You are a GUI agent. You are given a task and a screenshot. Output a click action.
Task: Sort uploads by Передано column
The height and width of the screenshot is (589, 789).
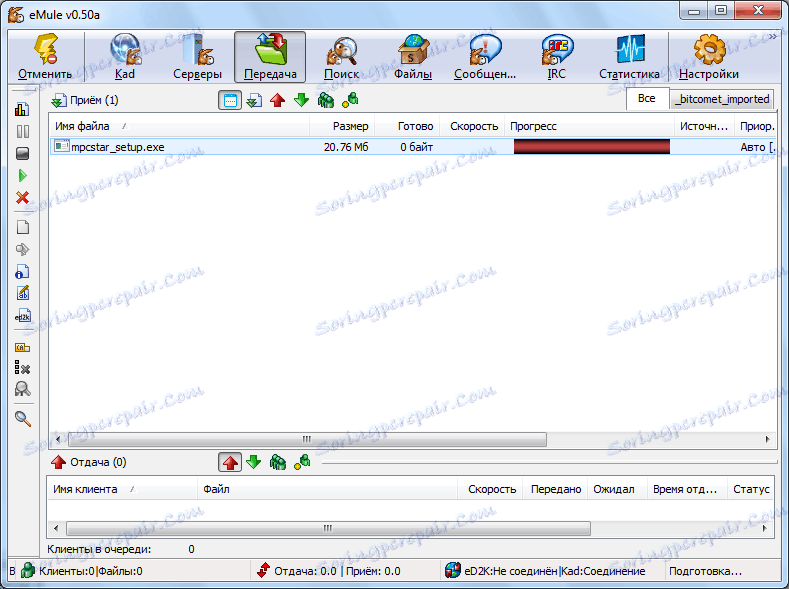(556, 489)
